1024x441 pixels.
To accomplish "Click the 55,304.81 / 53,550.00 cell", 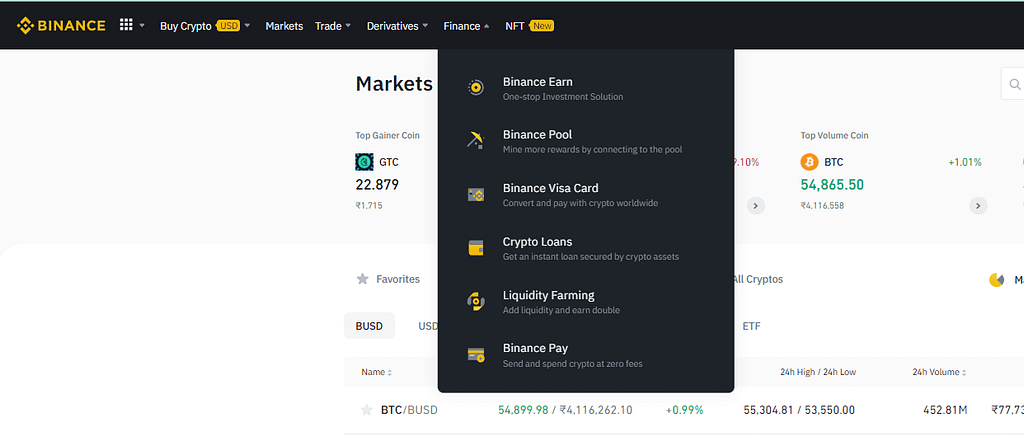I will pyautogui.click(x=799, y=410).
